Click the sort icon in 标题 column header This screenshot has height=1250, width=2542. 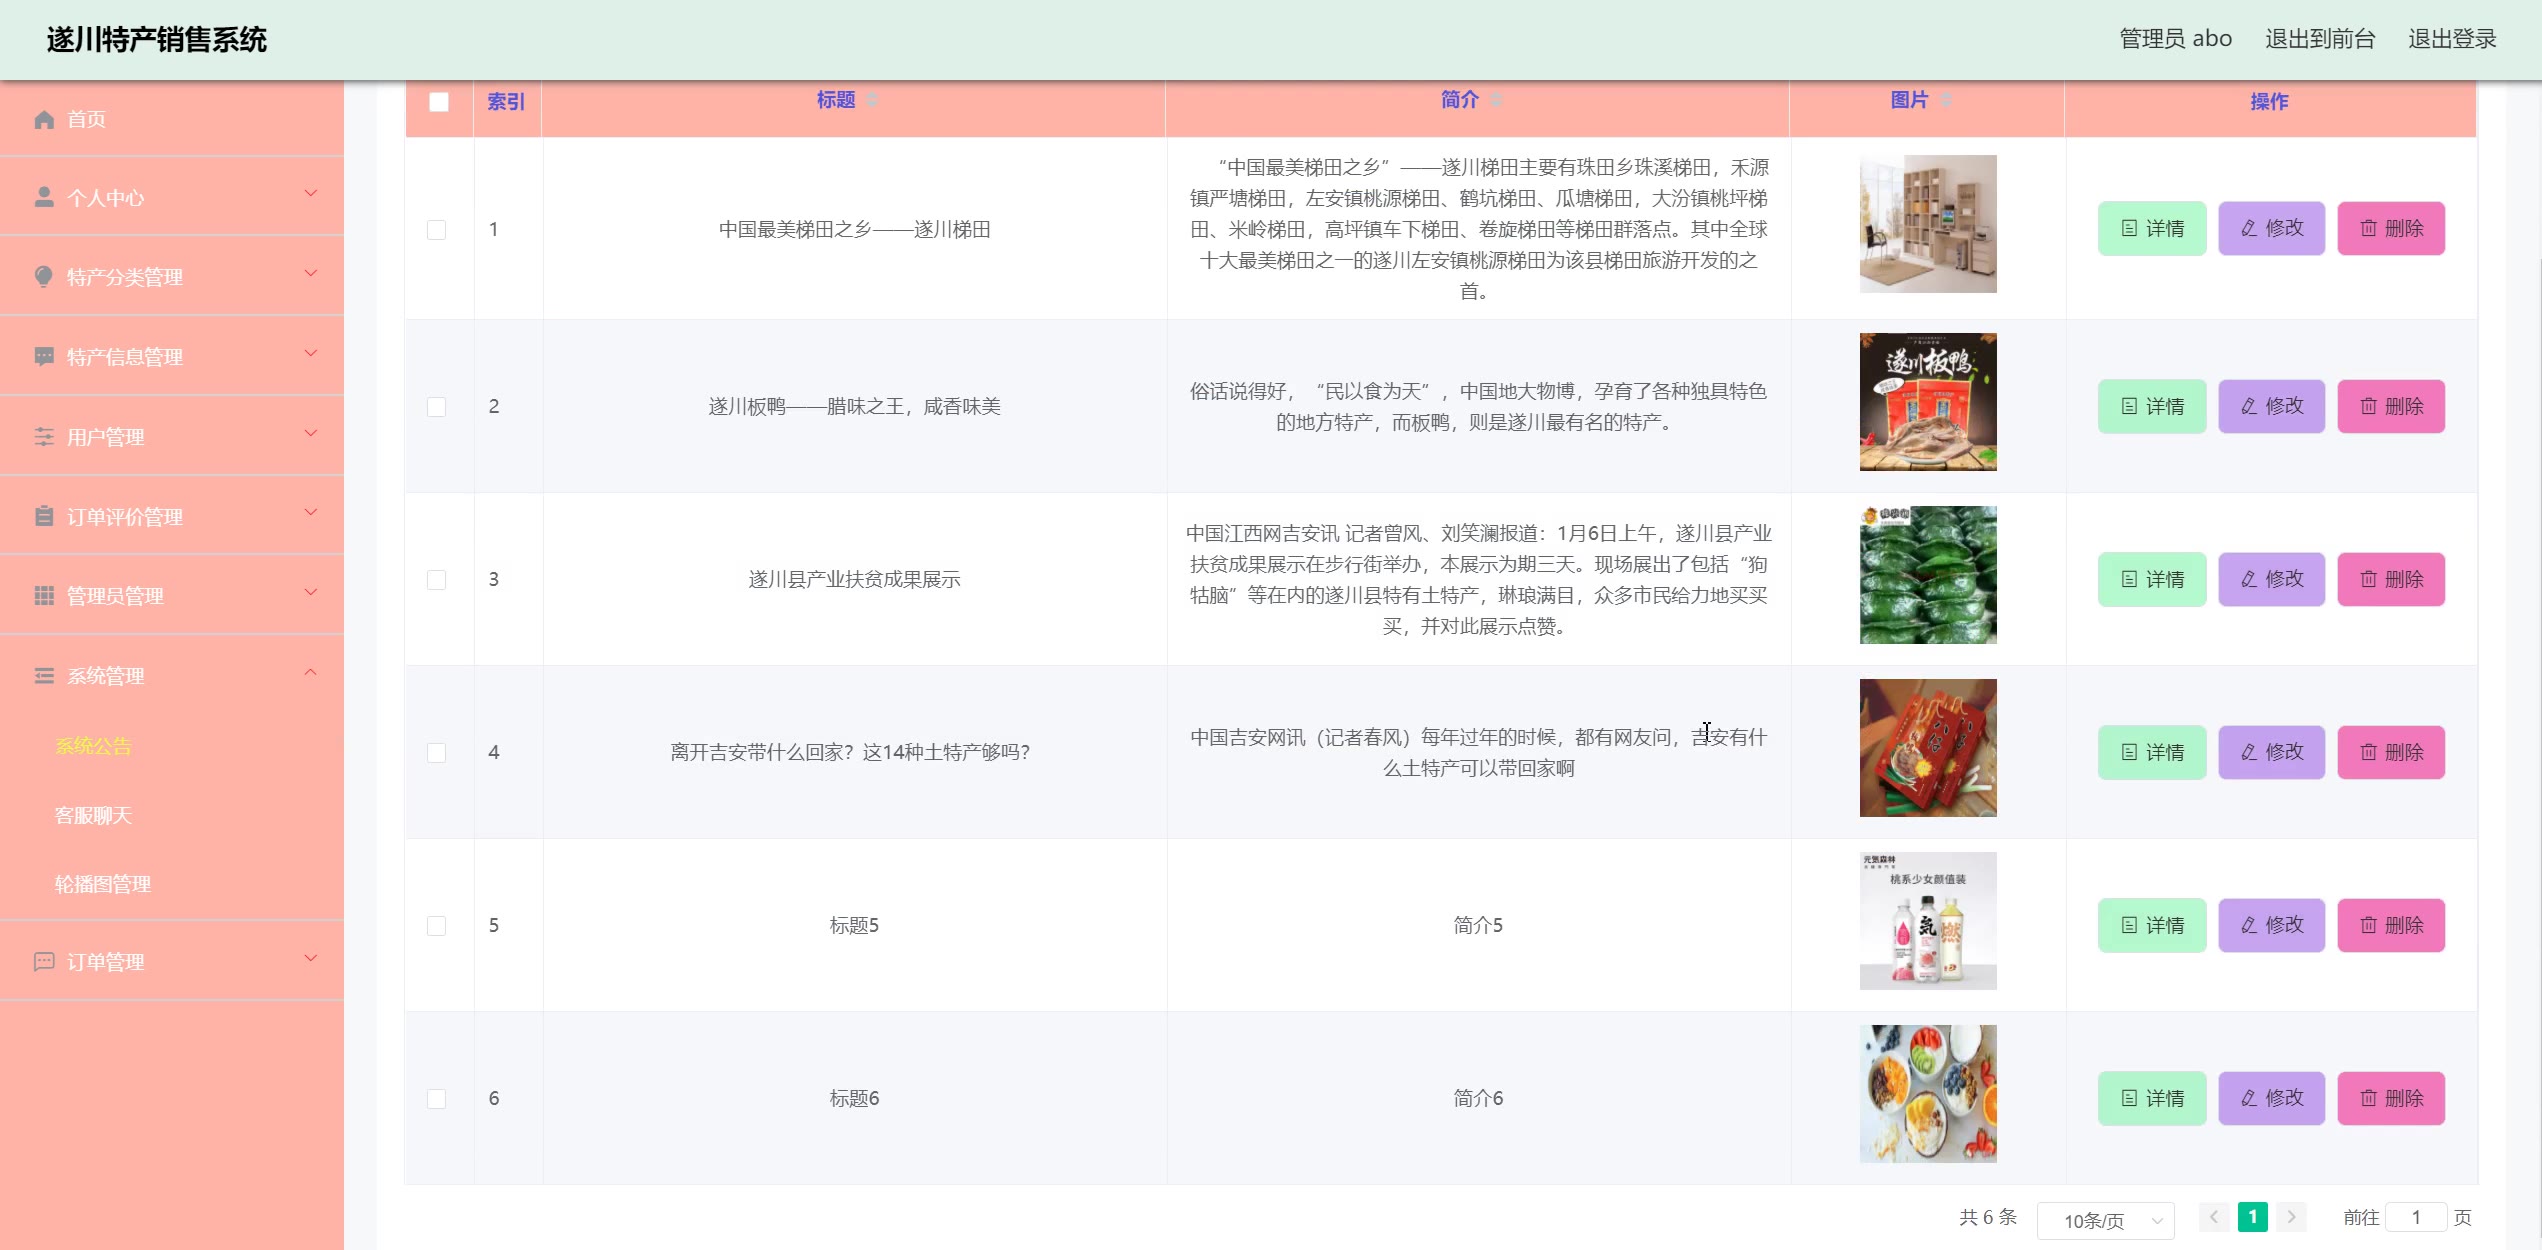click(x=872, y=100)
